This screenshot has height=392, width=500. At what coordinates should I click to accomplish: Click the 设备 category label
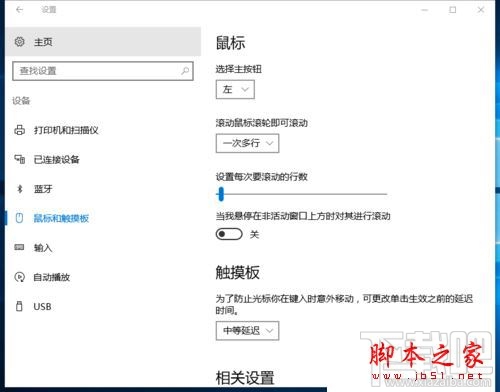point(21,101)
